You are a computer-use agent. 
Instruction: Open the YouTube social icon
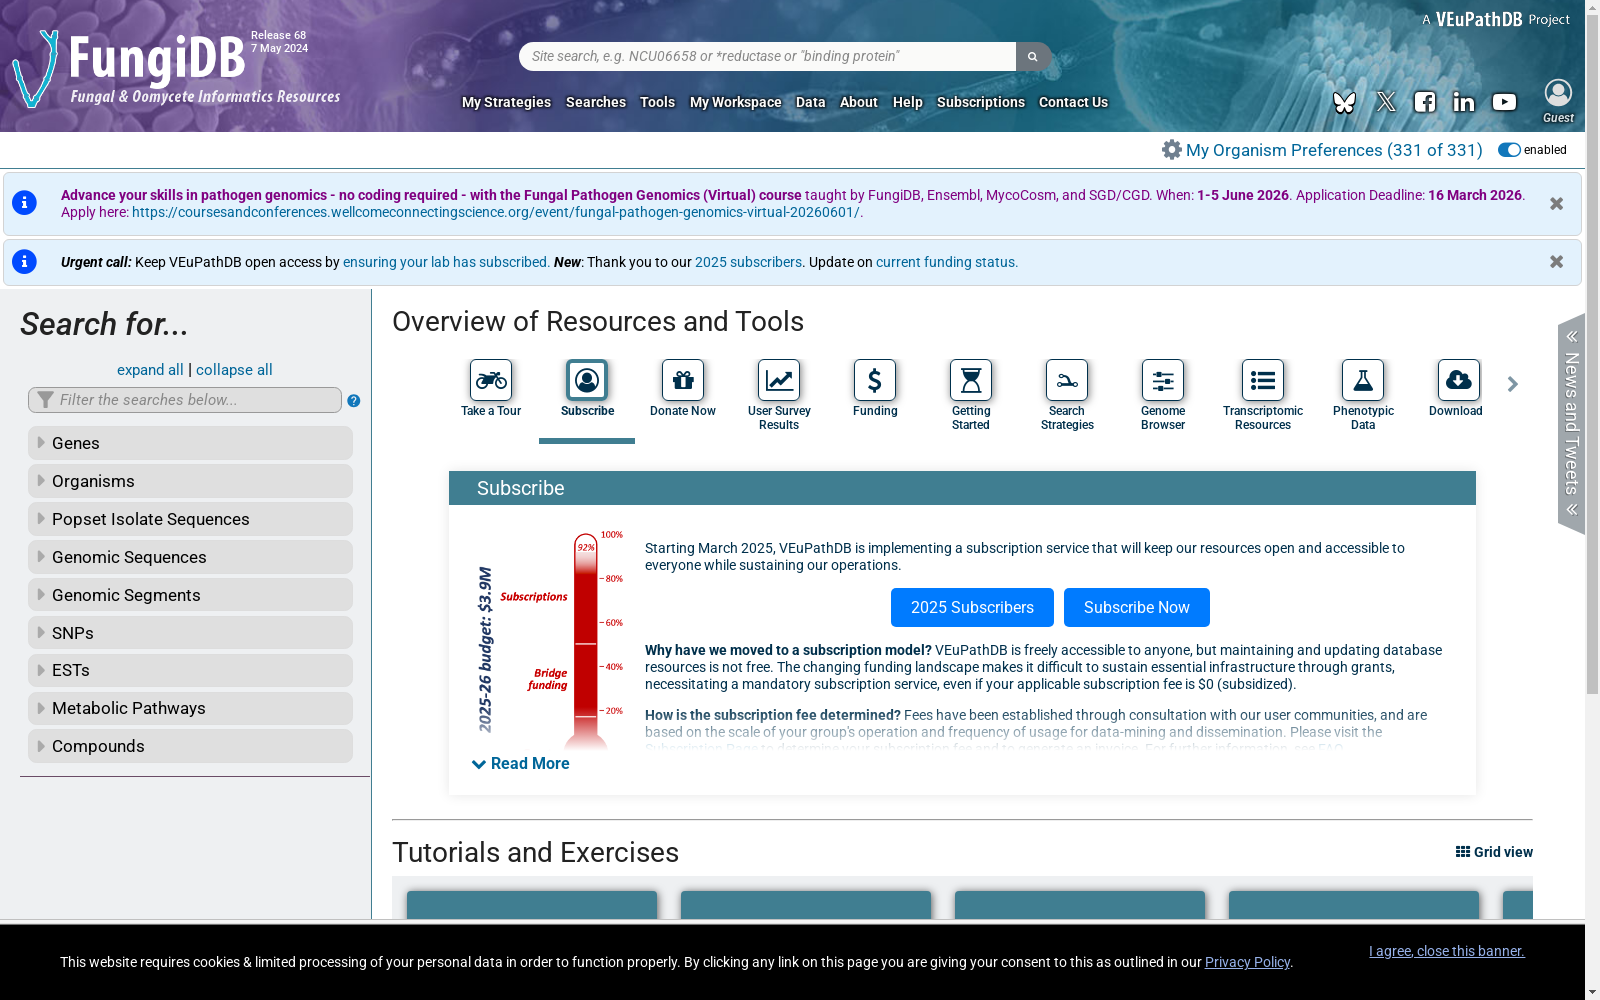pyautogui.click(x=1504, y=102)
